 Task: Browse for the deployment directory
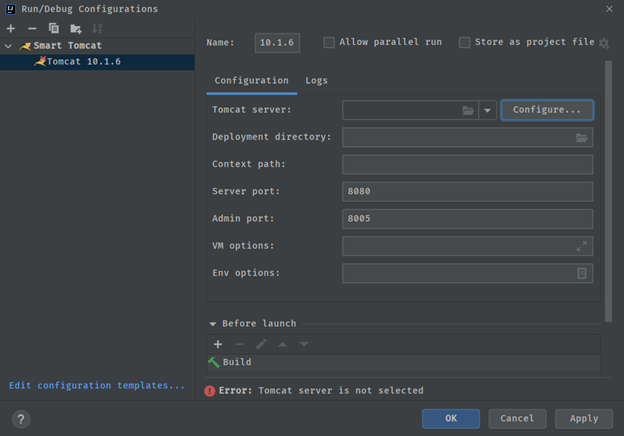pos(581,138)
